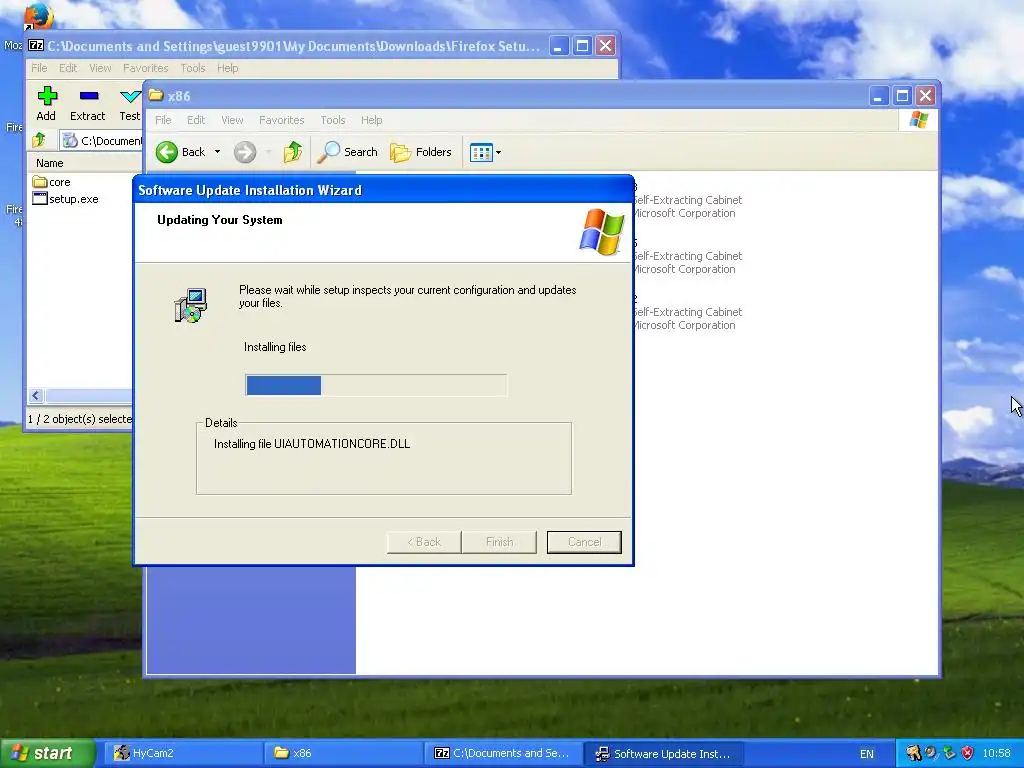Click the Windows flag logo in wizard
This screenshot has height=768, width=1024.
(x=601, y=232)
